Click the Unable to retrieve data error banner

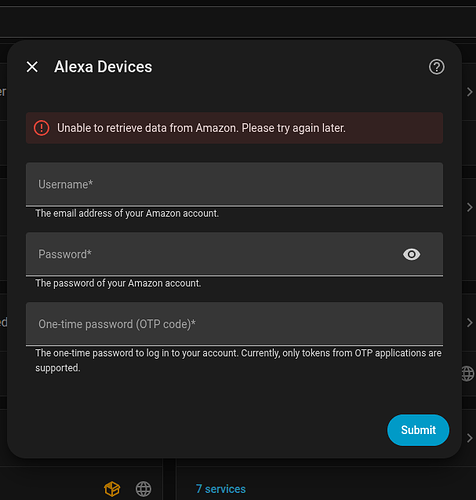[x=234, y=128]
